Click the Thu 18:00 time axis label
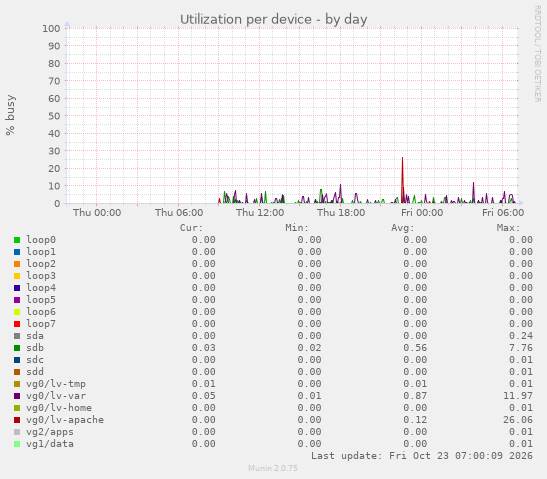547x479 pixels. pyautogui.click(x=341, y=213)
